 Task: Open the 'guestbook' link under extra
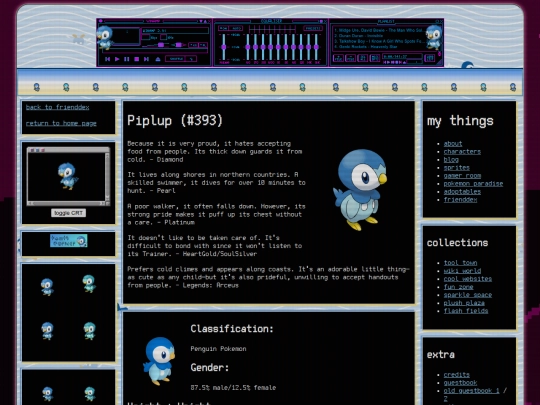pos(460,383)
